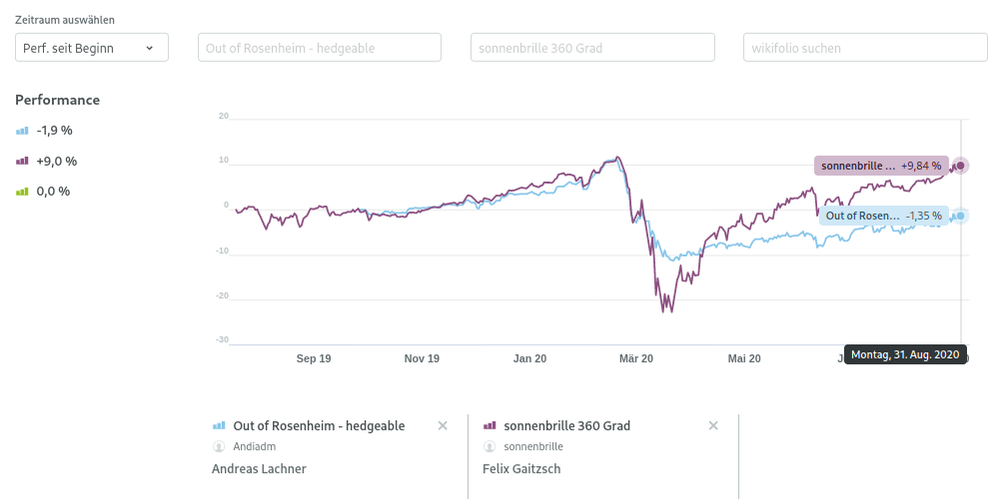The width and height of the screenshot is (999, 499).
Task: Open sonnenbrille 360 Grad wikifolio link
Action: 567,426
